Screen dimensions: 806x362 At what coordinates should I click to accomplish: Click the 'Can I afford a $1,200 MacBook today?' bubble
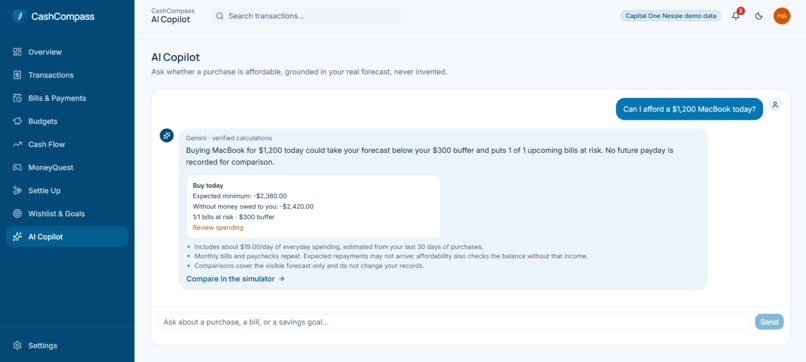coord(689,109)
